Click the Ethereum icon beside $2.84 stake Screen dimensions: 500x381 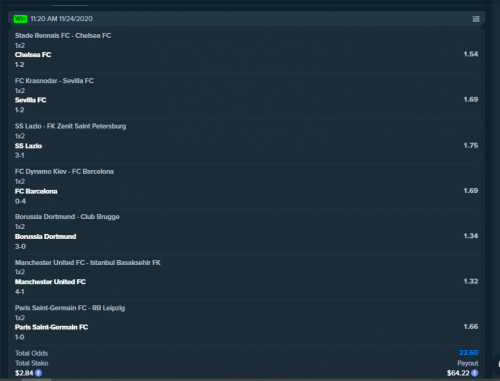[x=38, y=373]
